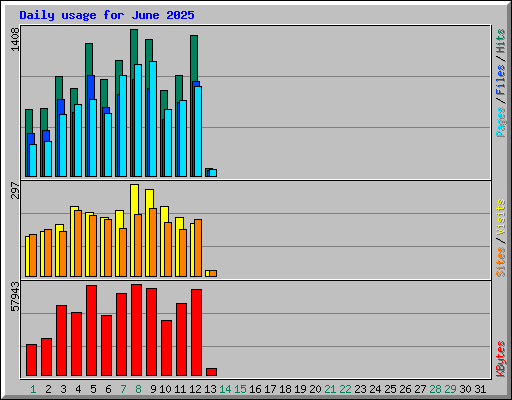The height and width of the screenshot is (400, 512).
Task: Click the day 31 axis label
Action: [480, 389]
